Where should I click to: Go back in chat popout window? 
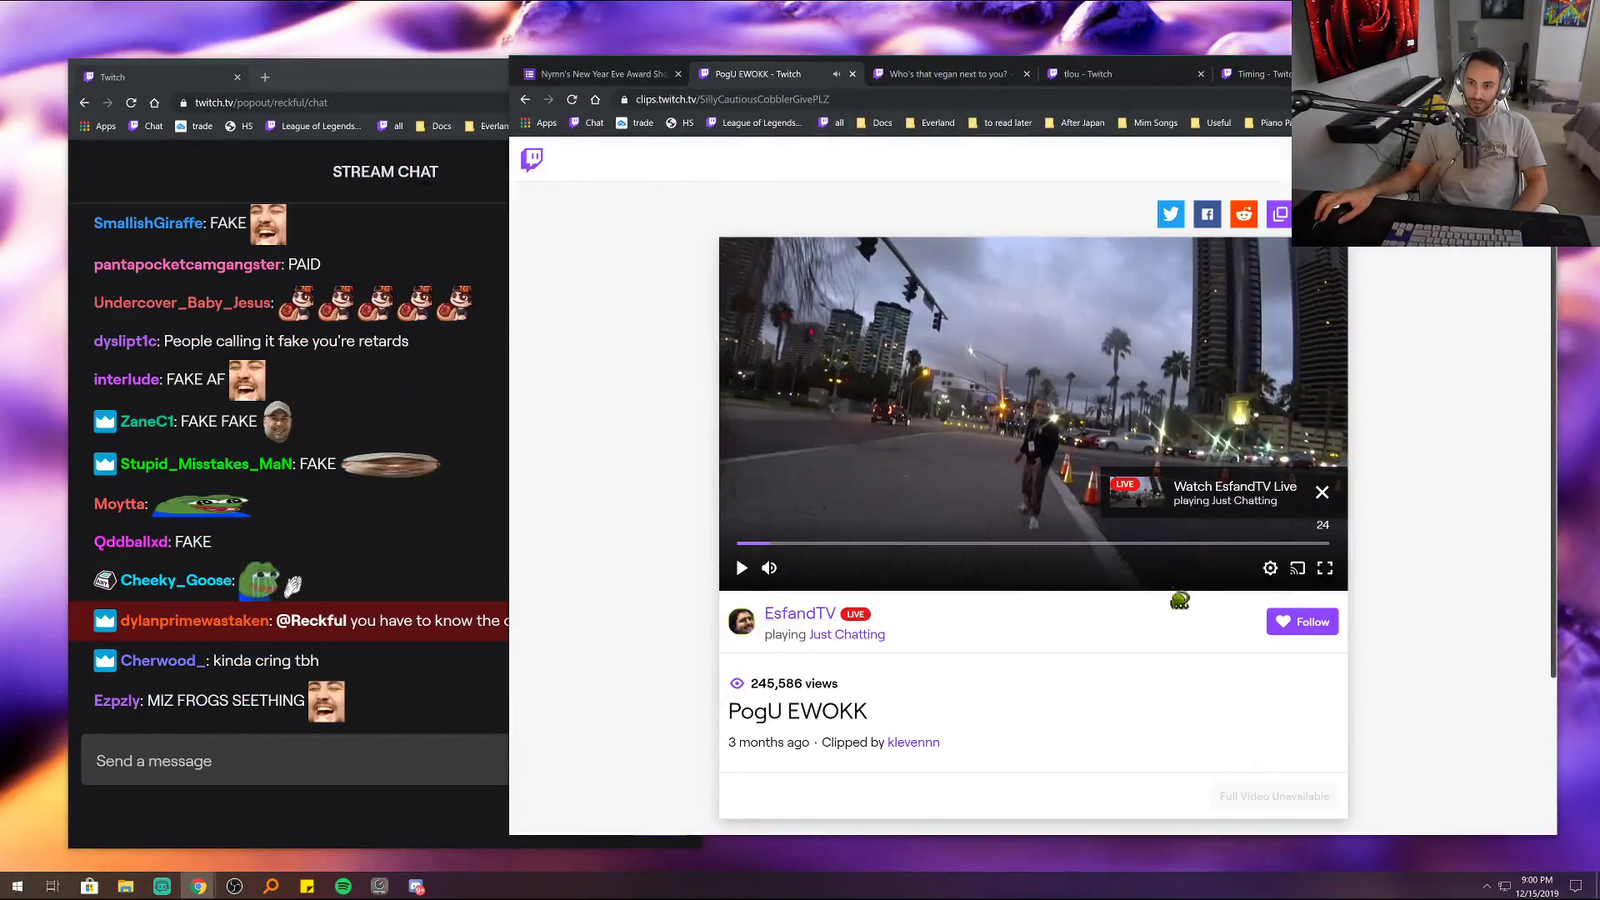84,102
